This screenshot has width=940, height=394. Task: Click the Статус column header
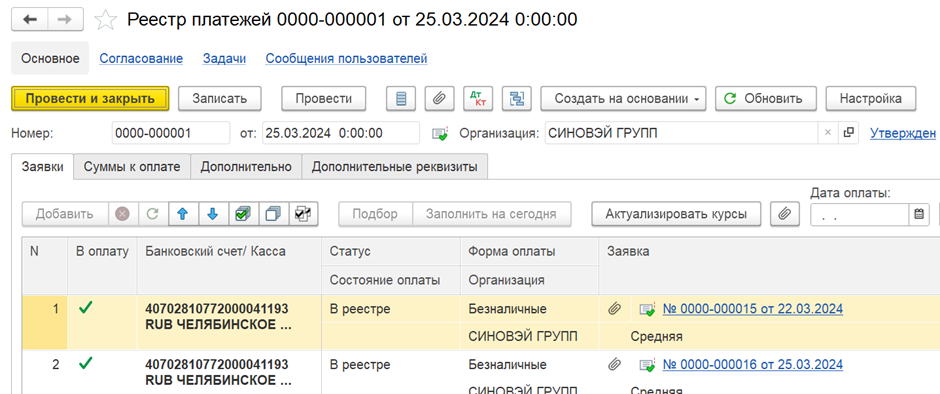pos(391,252)
